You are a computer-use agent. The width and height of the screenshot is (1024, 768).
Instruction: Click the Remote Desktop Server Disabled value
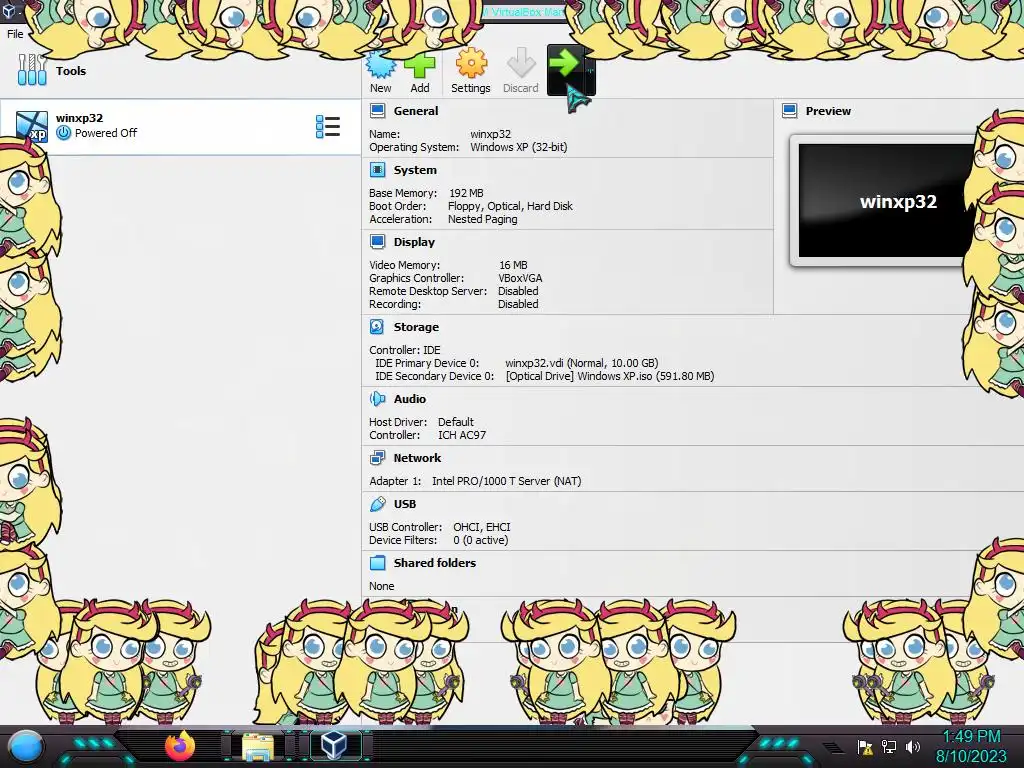point(518,291)
